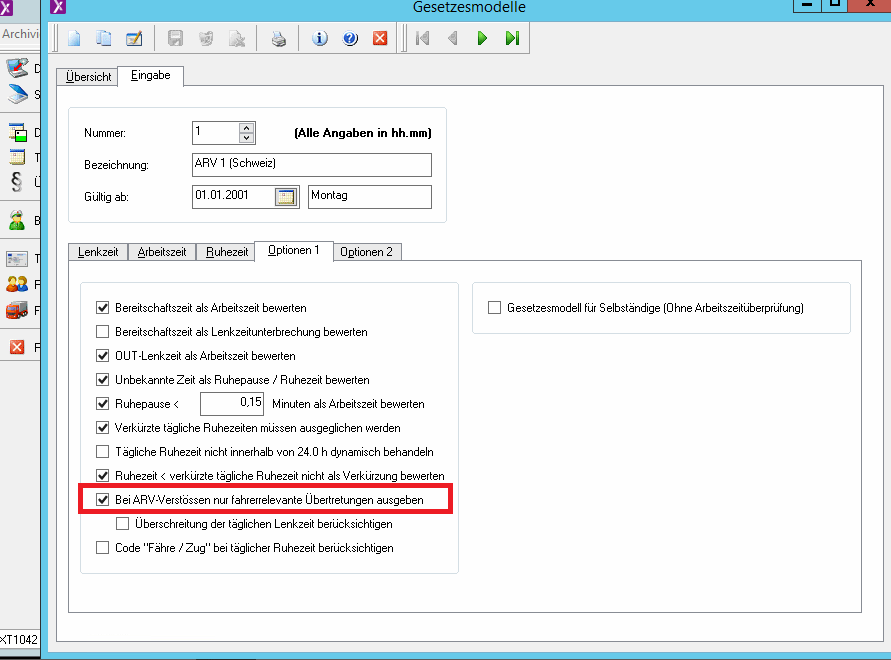
Task: Open help with the question mark icon
Action: tap(350, 39)
